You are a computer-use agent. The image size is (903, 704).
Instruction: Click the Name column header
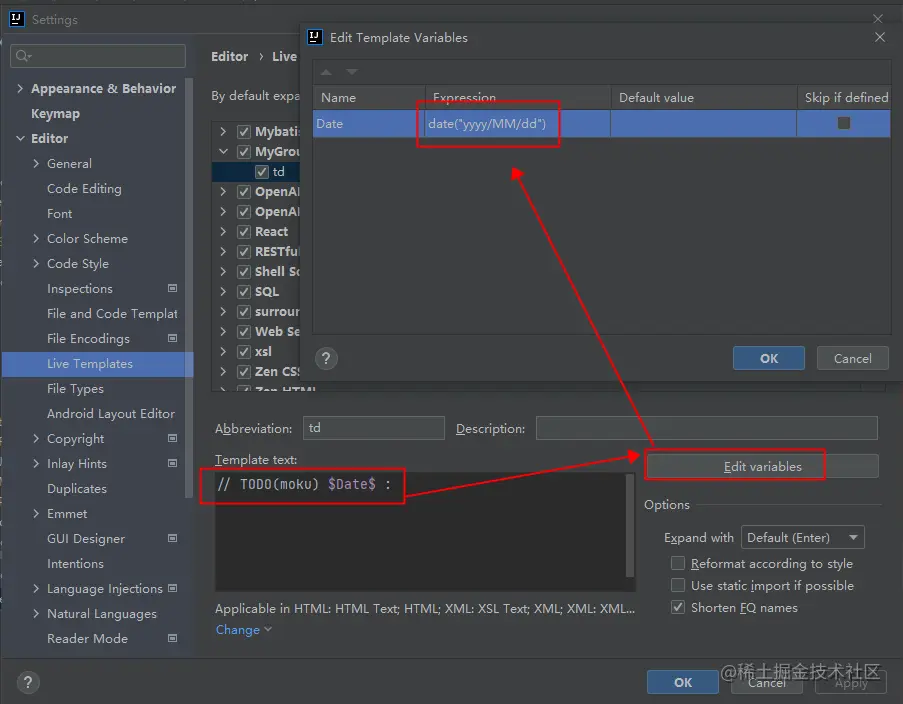pos(369,97)
